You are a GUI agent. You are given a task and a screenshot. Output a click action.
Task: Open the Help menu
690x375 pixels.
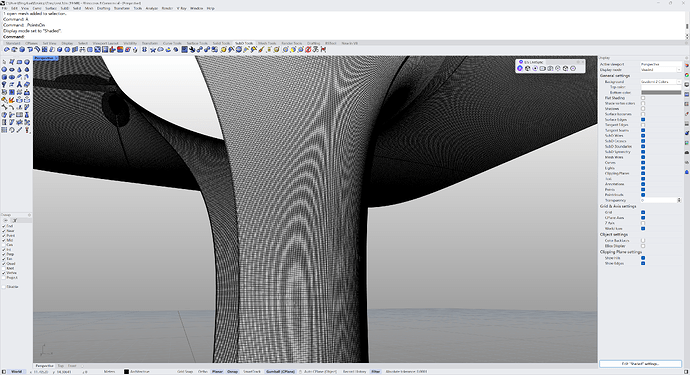pos(210,8)
